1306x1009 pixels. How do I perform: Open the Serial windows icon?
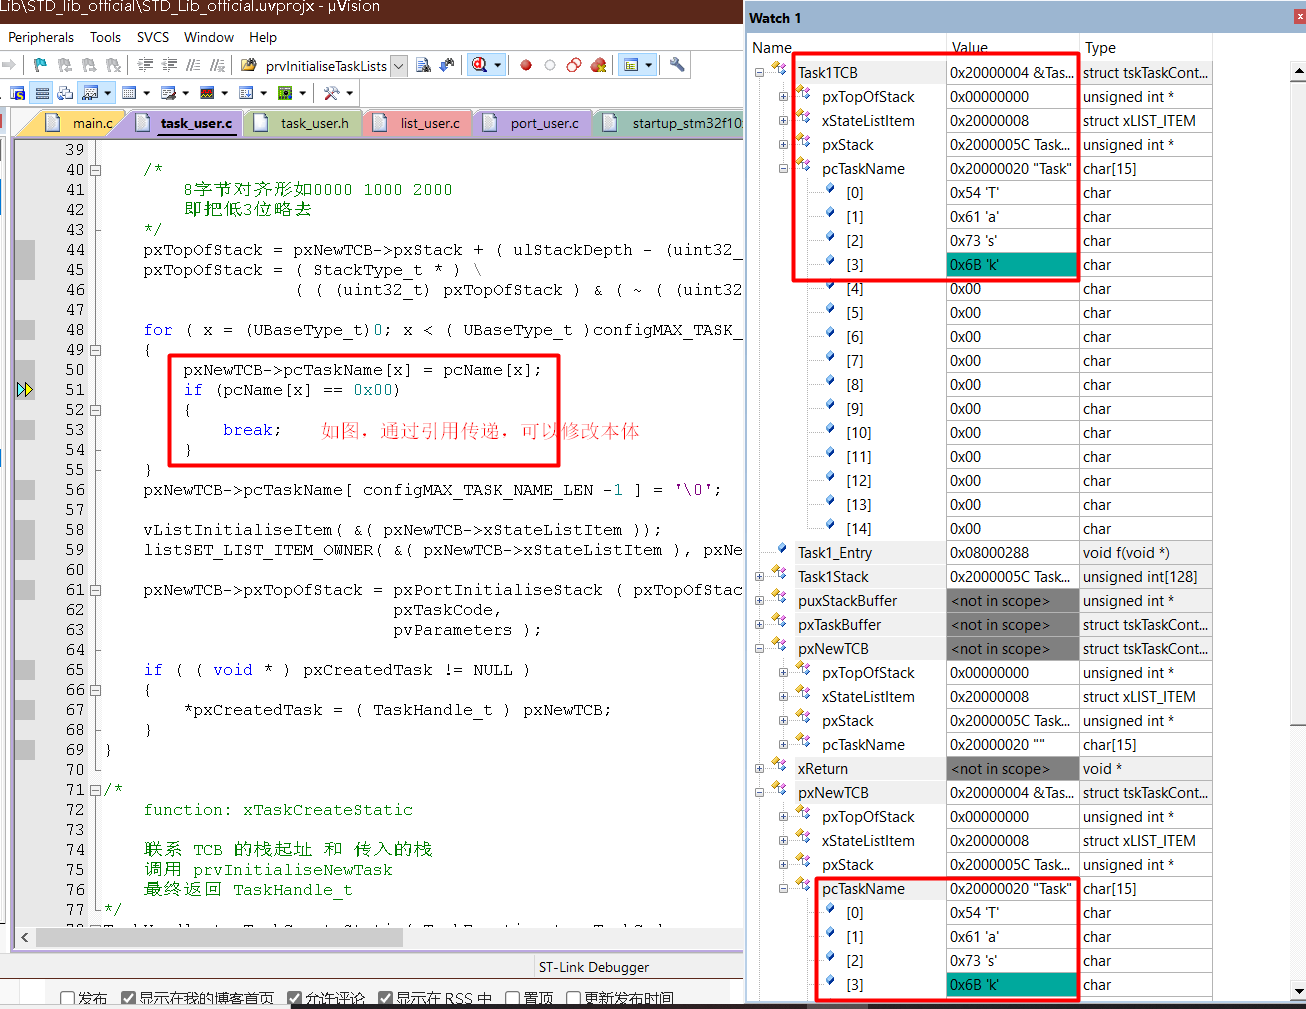[168, 93]
